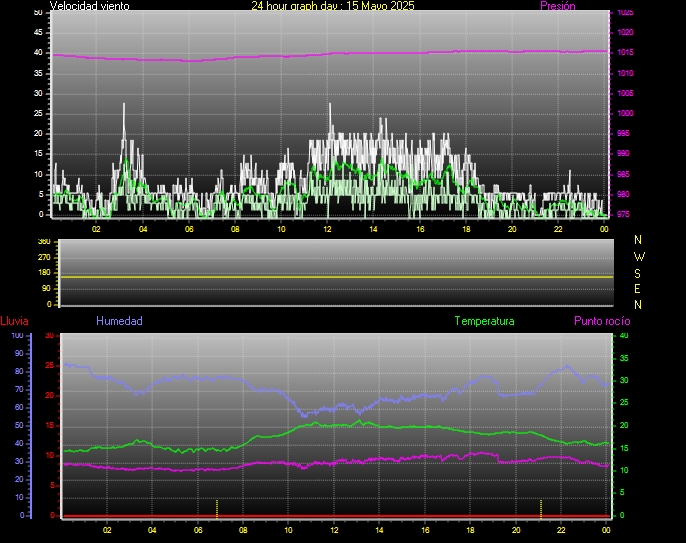
Task: Click the 995 pressure axis value
Action: 623,133
